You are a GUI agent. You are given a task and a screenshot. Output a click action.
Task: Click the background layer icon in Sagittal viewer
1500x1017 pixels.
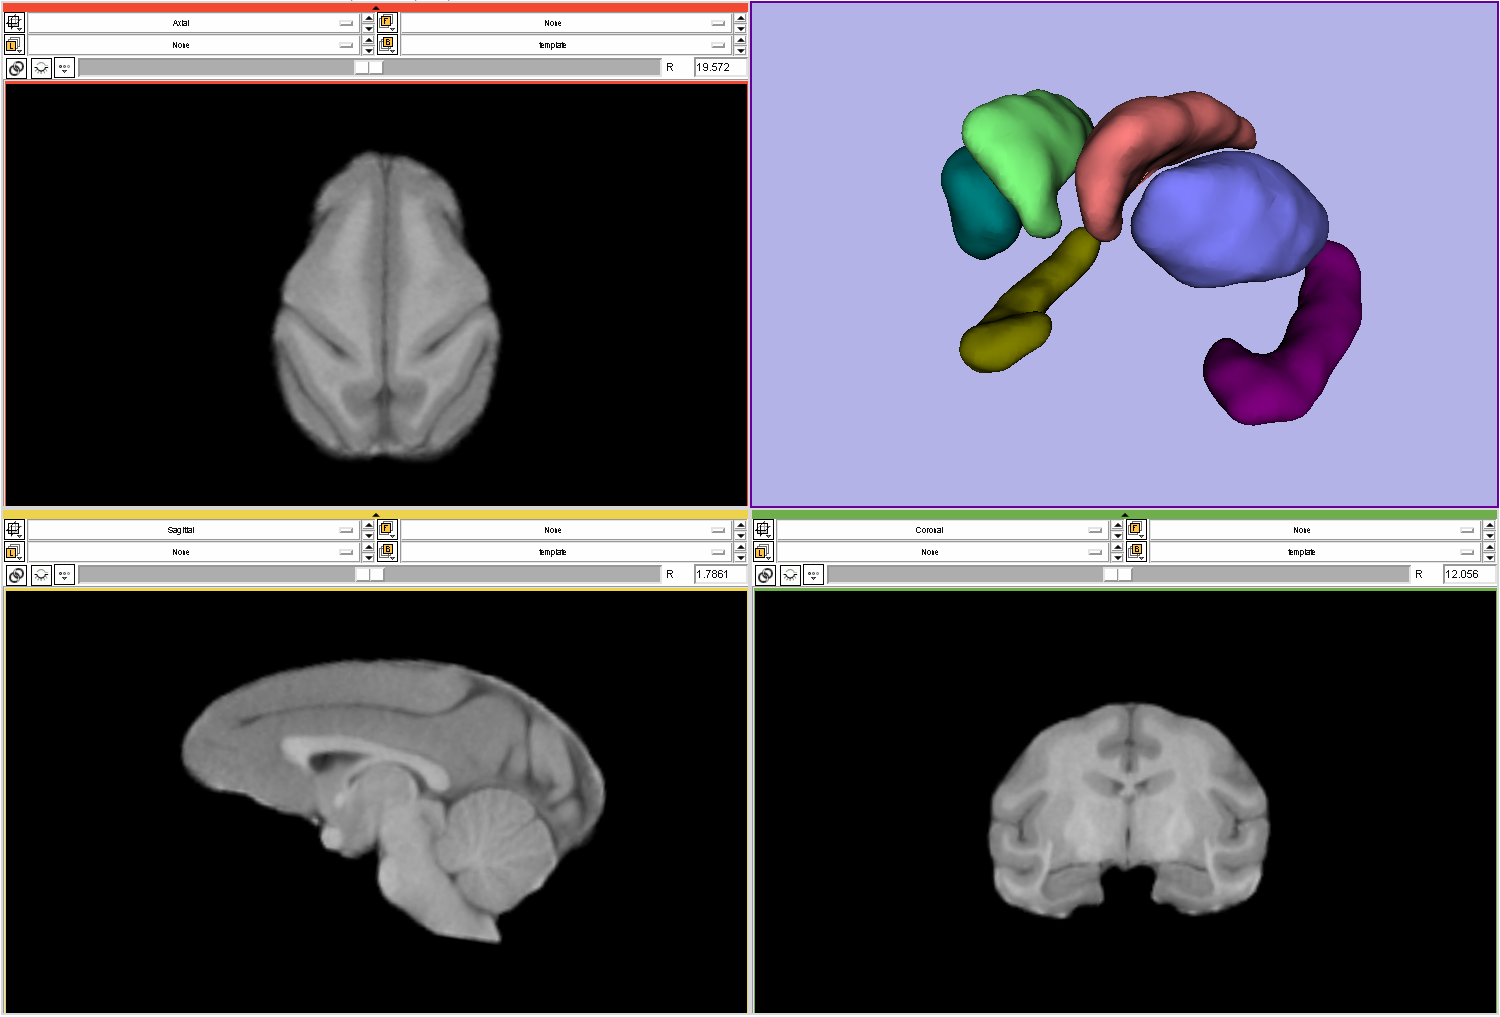[387, 551]
